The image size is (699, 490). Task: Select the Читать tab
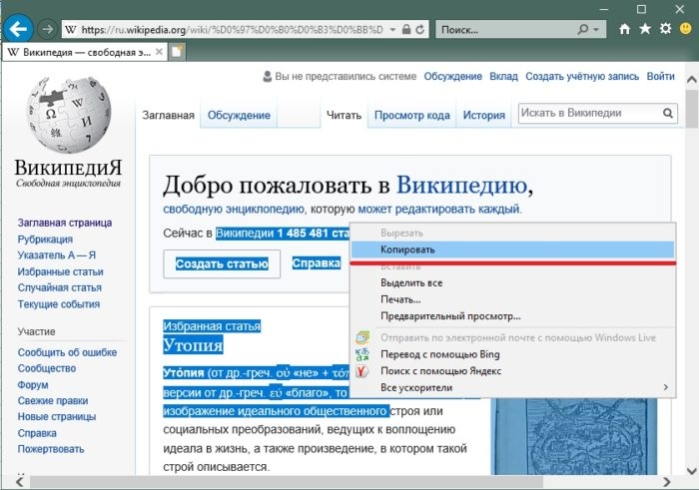pyautogui.click(x=344, y=115)
